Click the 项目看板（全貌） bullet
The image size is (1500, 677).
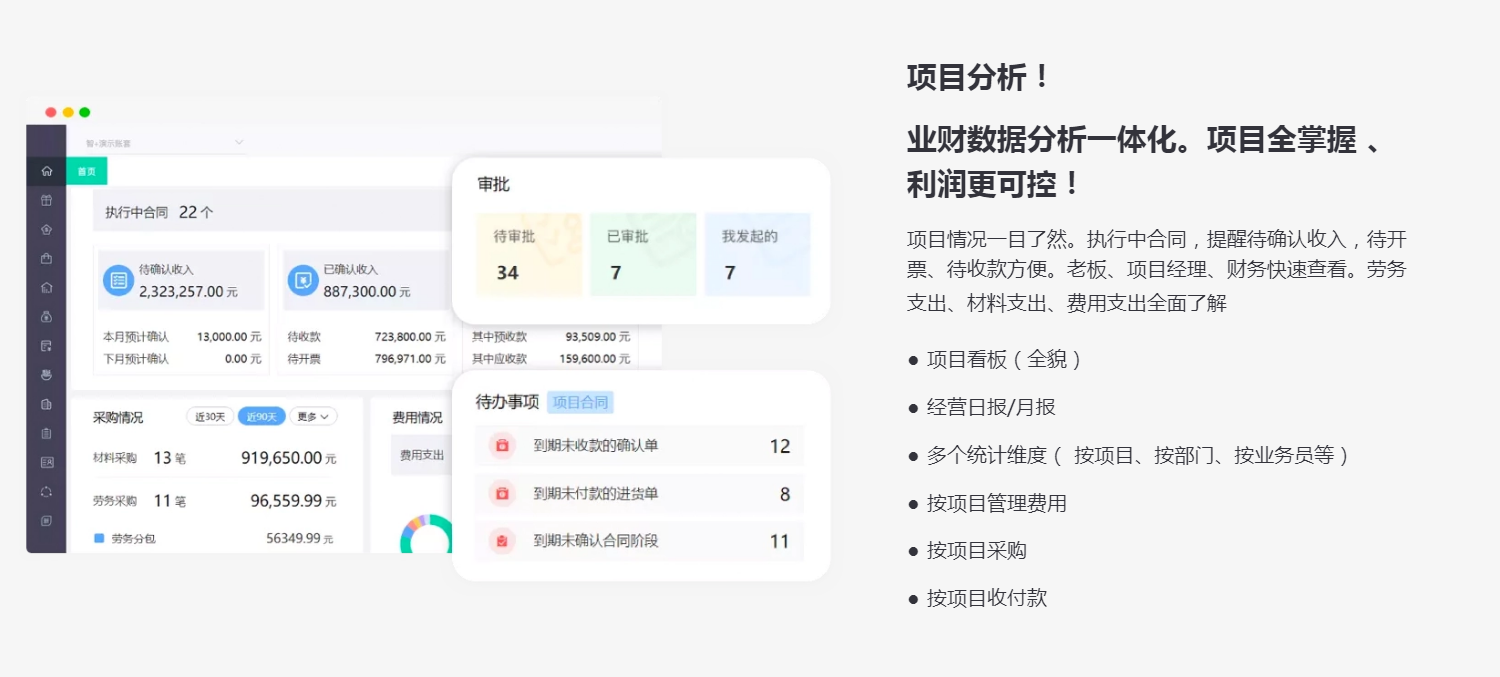996,360
